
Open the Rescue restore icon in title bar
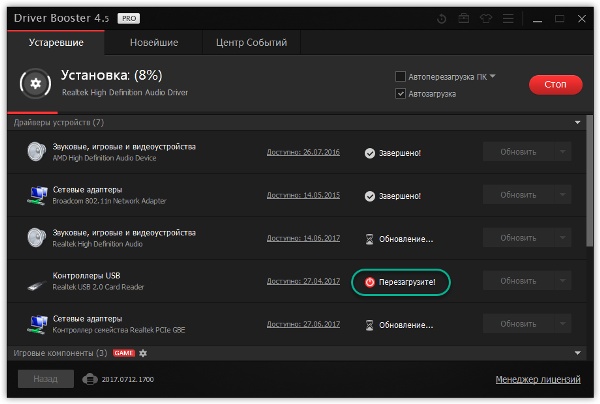coord(441,18)
